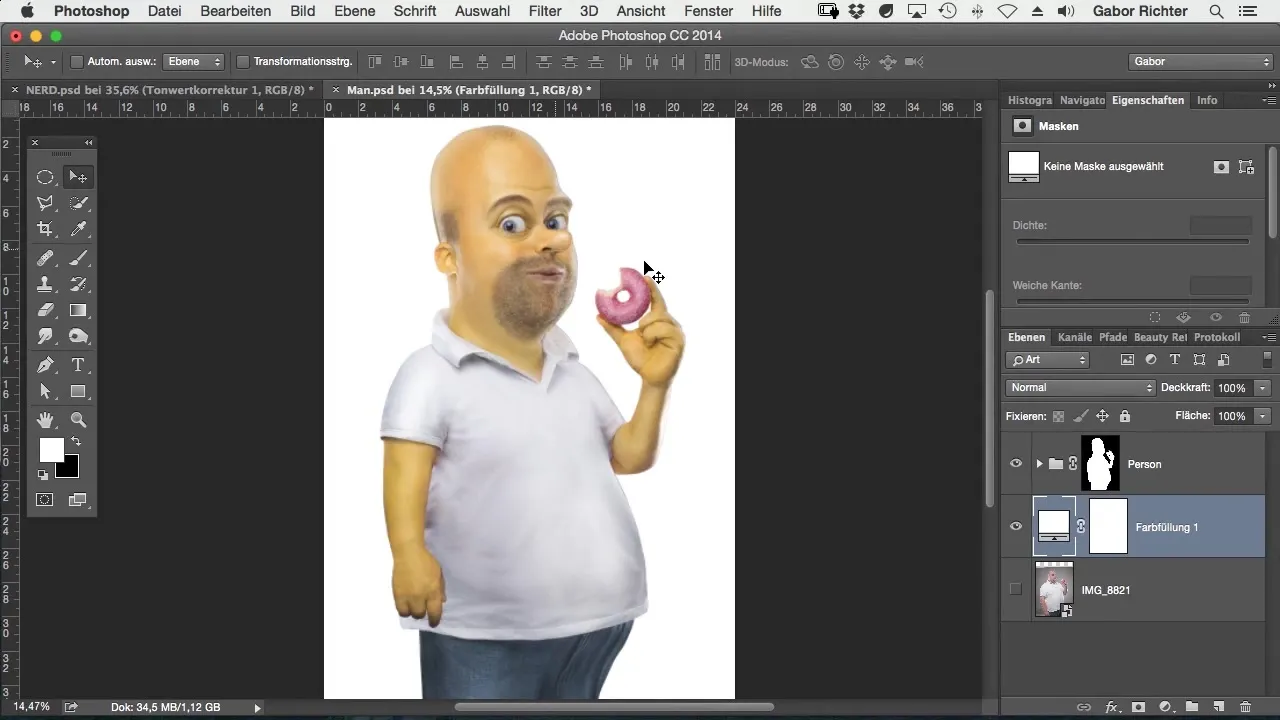Open the Art layer filter dropdown
This screenshot has height=720, width=1280.
tap(1048, 360)
